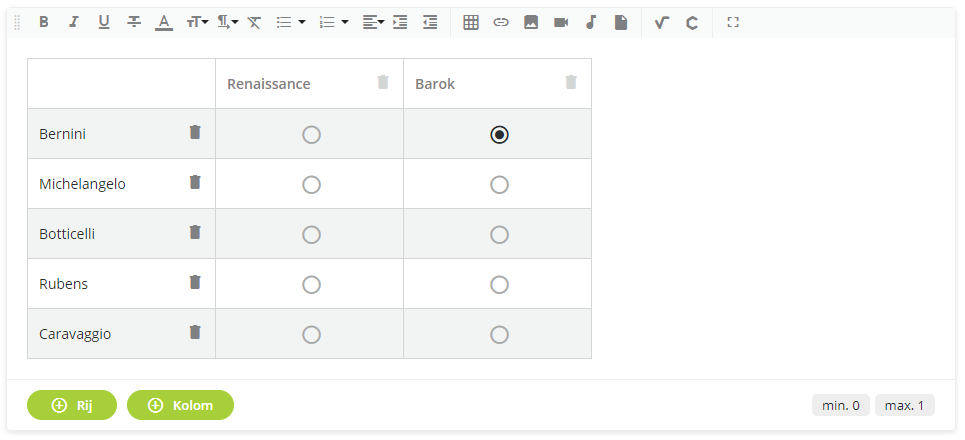Image resolution: width=965 pixels, height=440 pixels.
Task: Click the insert link icon
Action: tap(501, 22)
